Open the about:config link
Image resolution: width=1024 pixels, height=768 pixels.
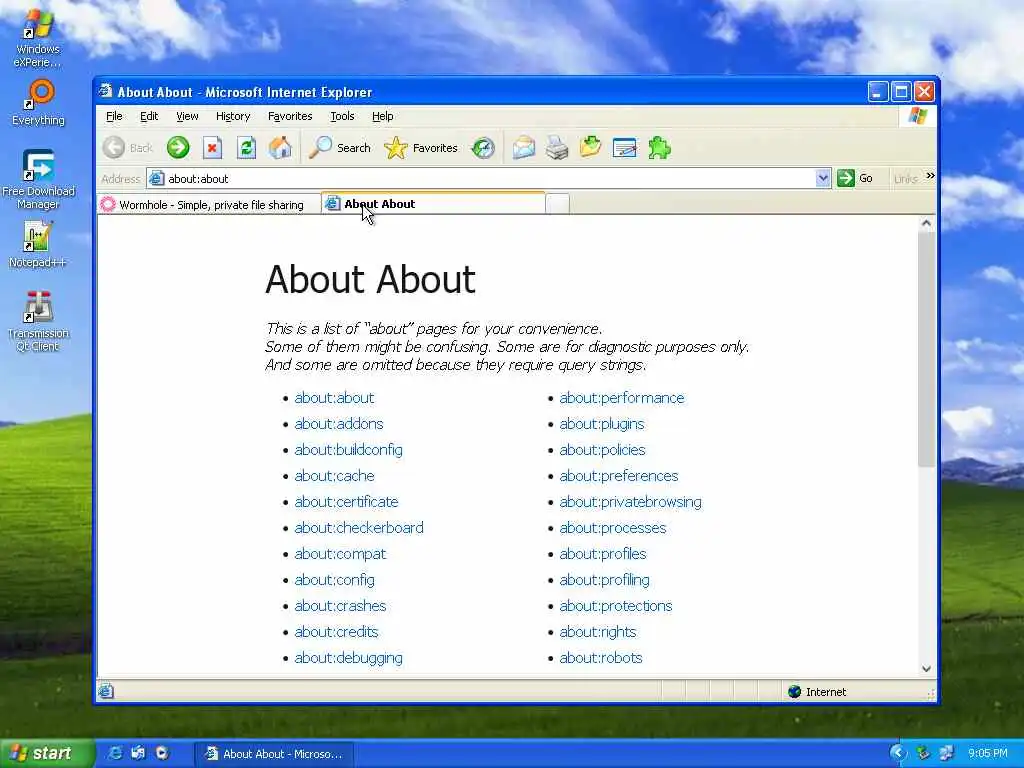(x=334, y=580)
